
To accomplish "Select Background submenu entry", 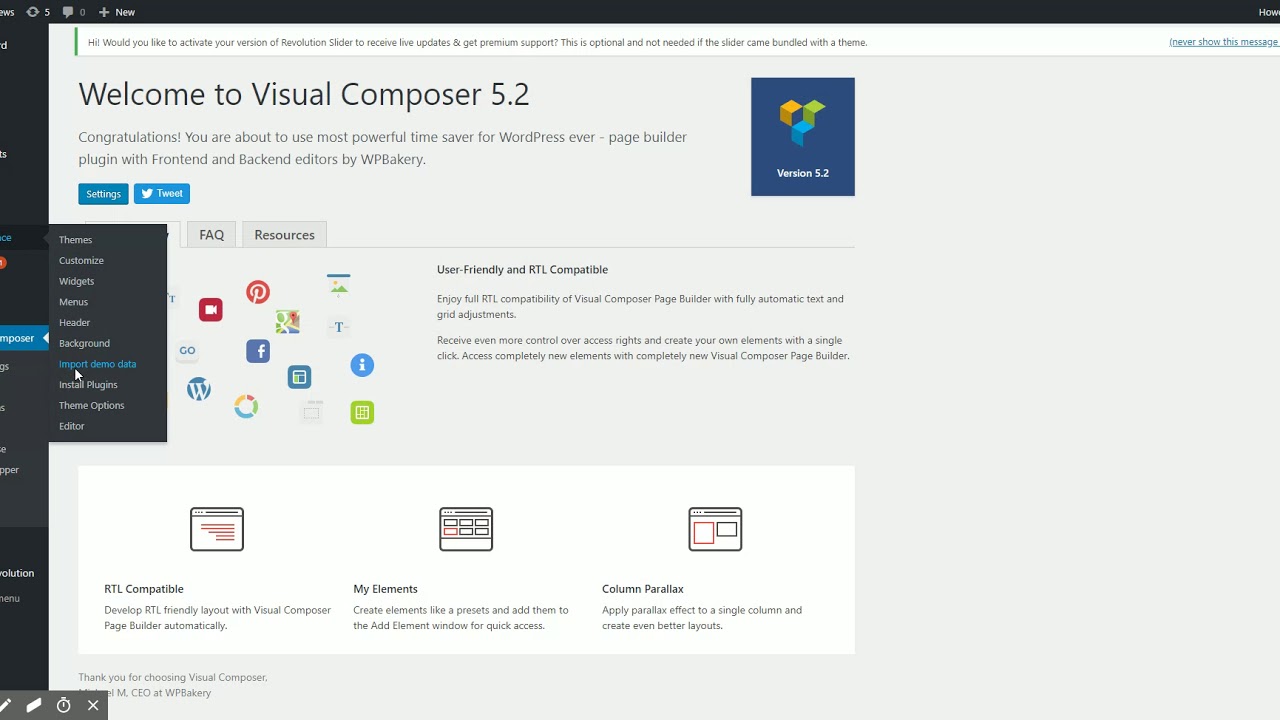I will point(84,343).
